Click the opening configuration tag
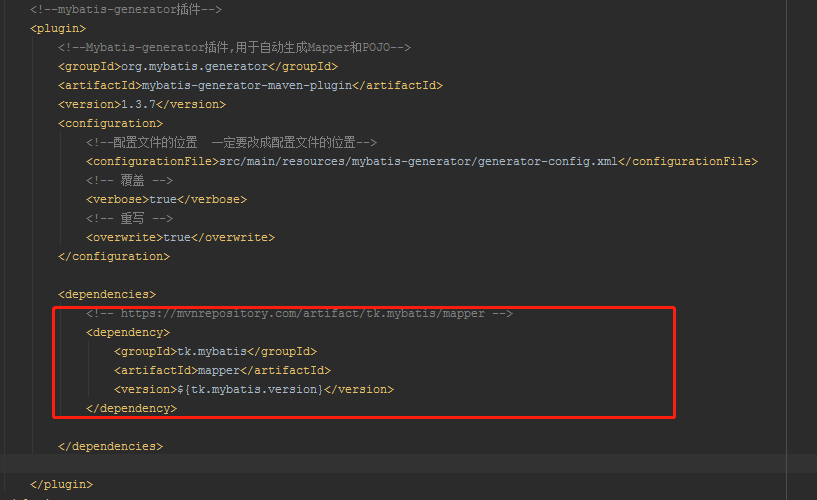Viewport: 817px width, 500px height. click(x=110, y=123)
